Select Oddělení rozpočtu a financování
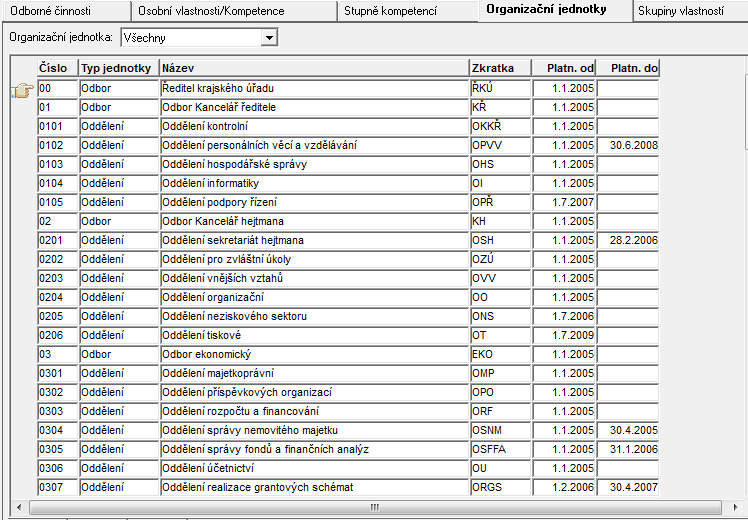Screen dimensions: 748x520 pos(315,411)
